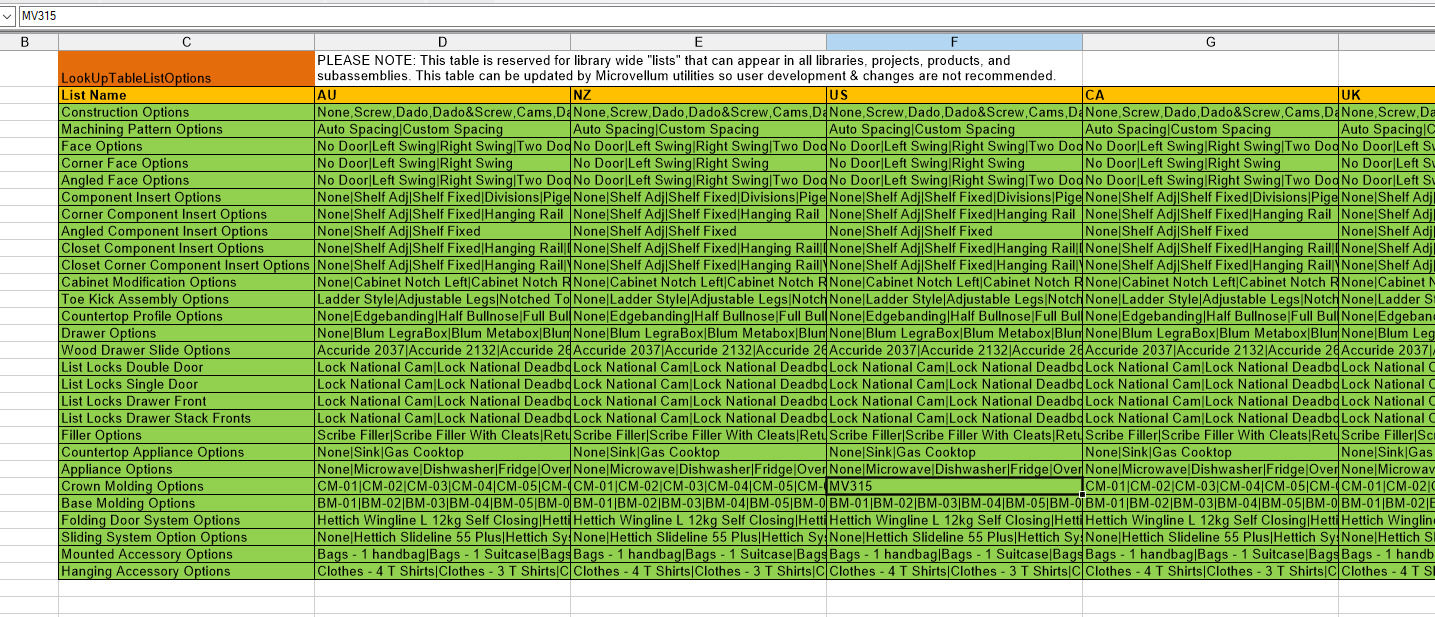Click Closet Corner Component Insert Options cell
The image size is (1435, 617).
point(186,265)
